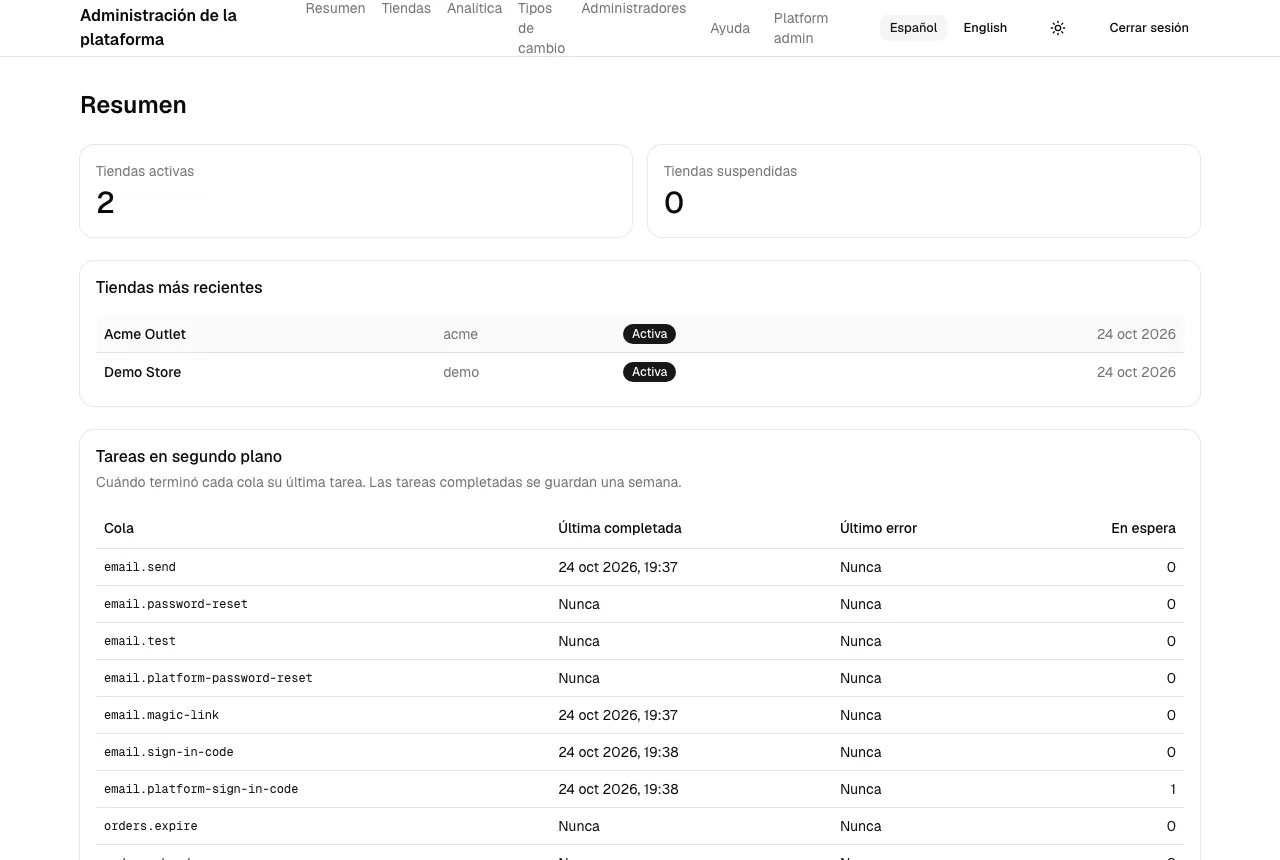The width and height of the screenshot is (1280, 860).
Task: Open the Ayuda link
Action: click(730, 28)
